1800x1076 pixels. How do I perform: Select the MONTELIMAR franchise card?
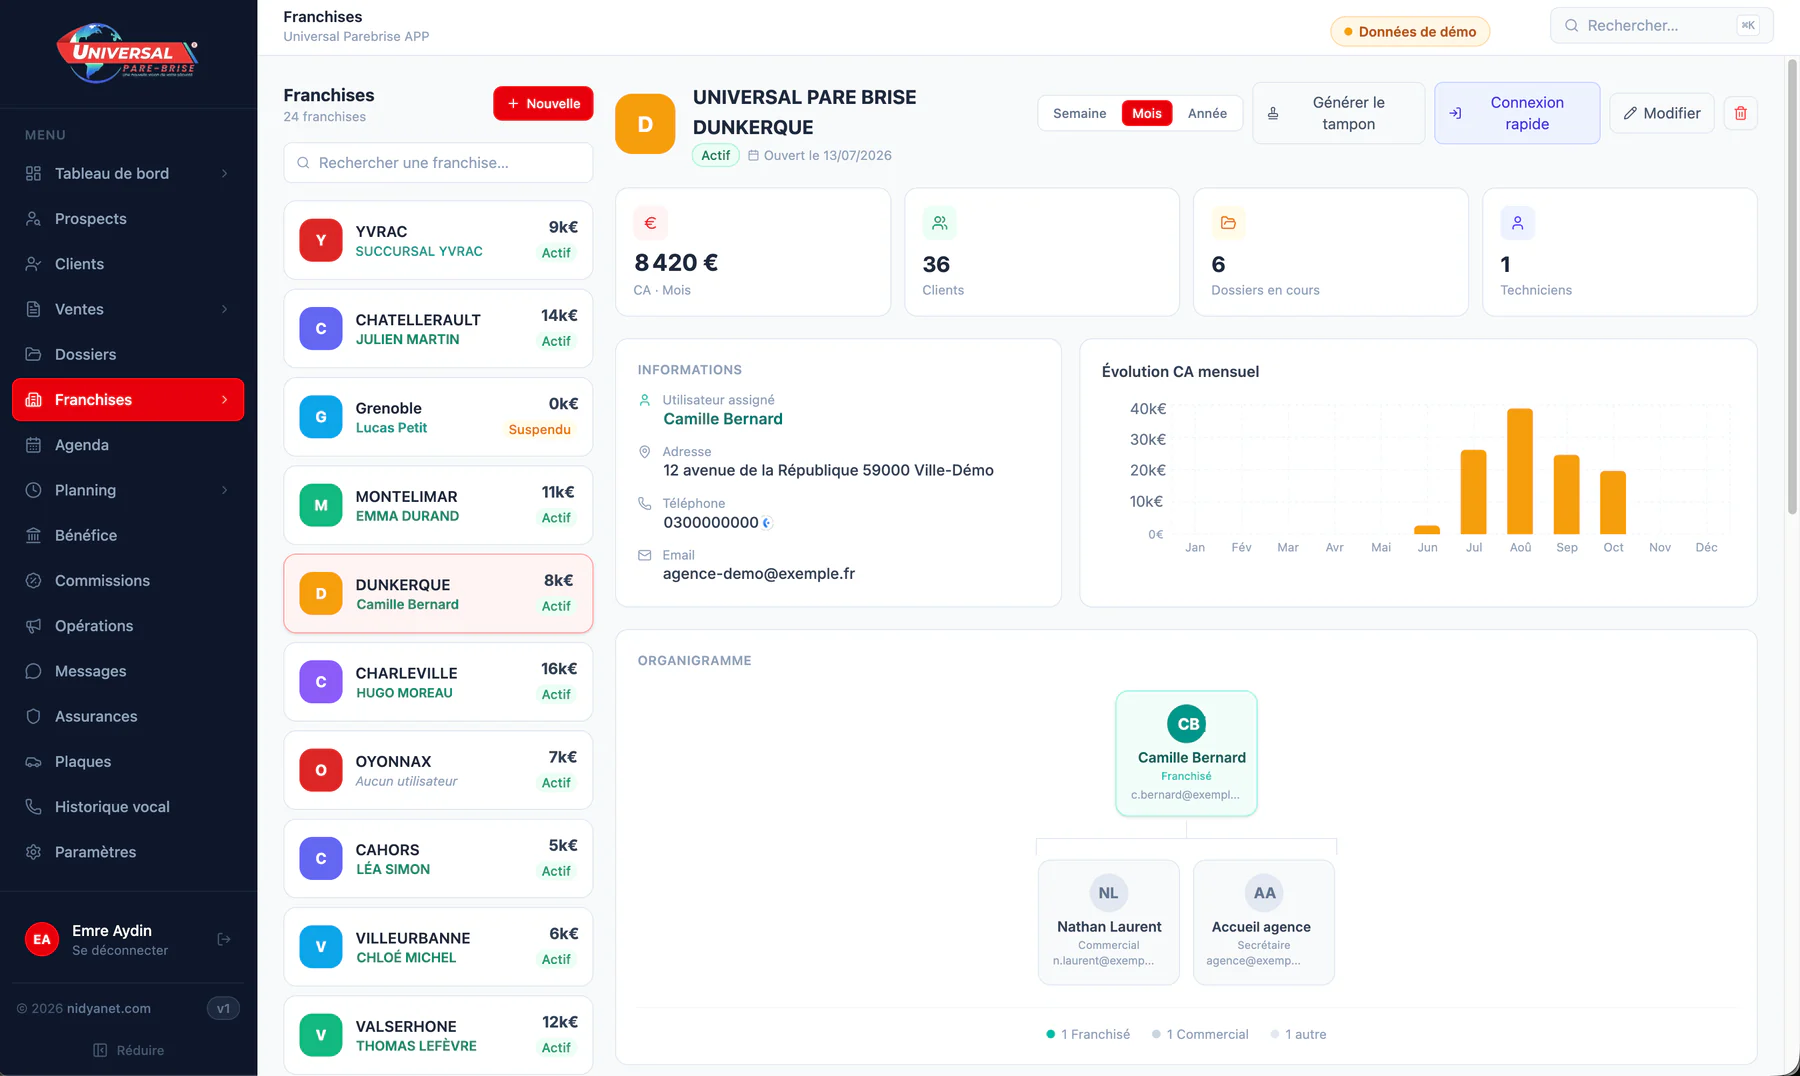pyautogui.click(x=438, y=505)
